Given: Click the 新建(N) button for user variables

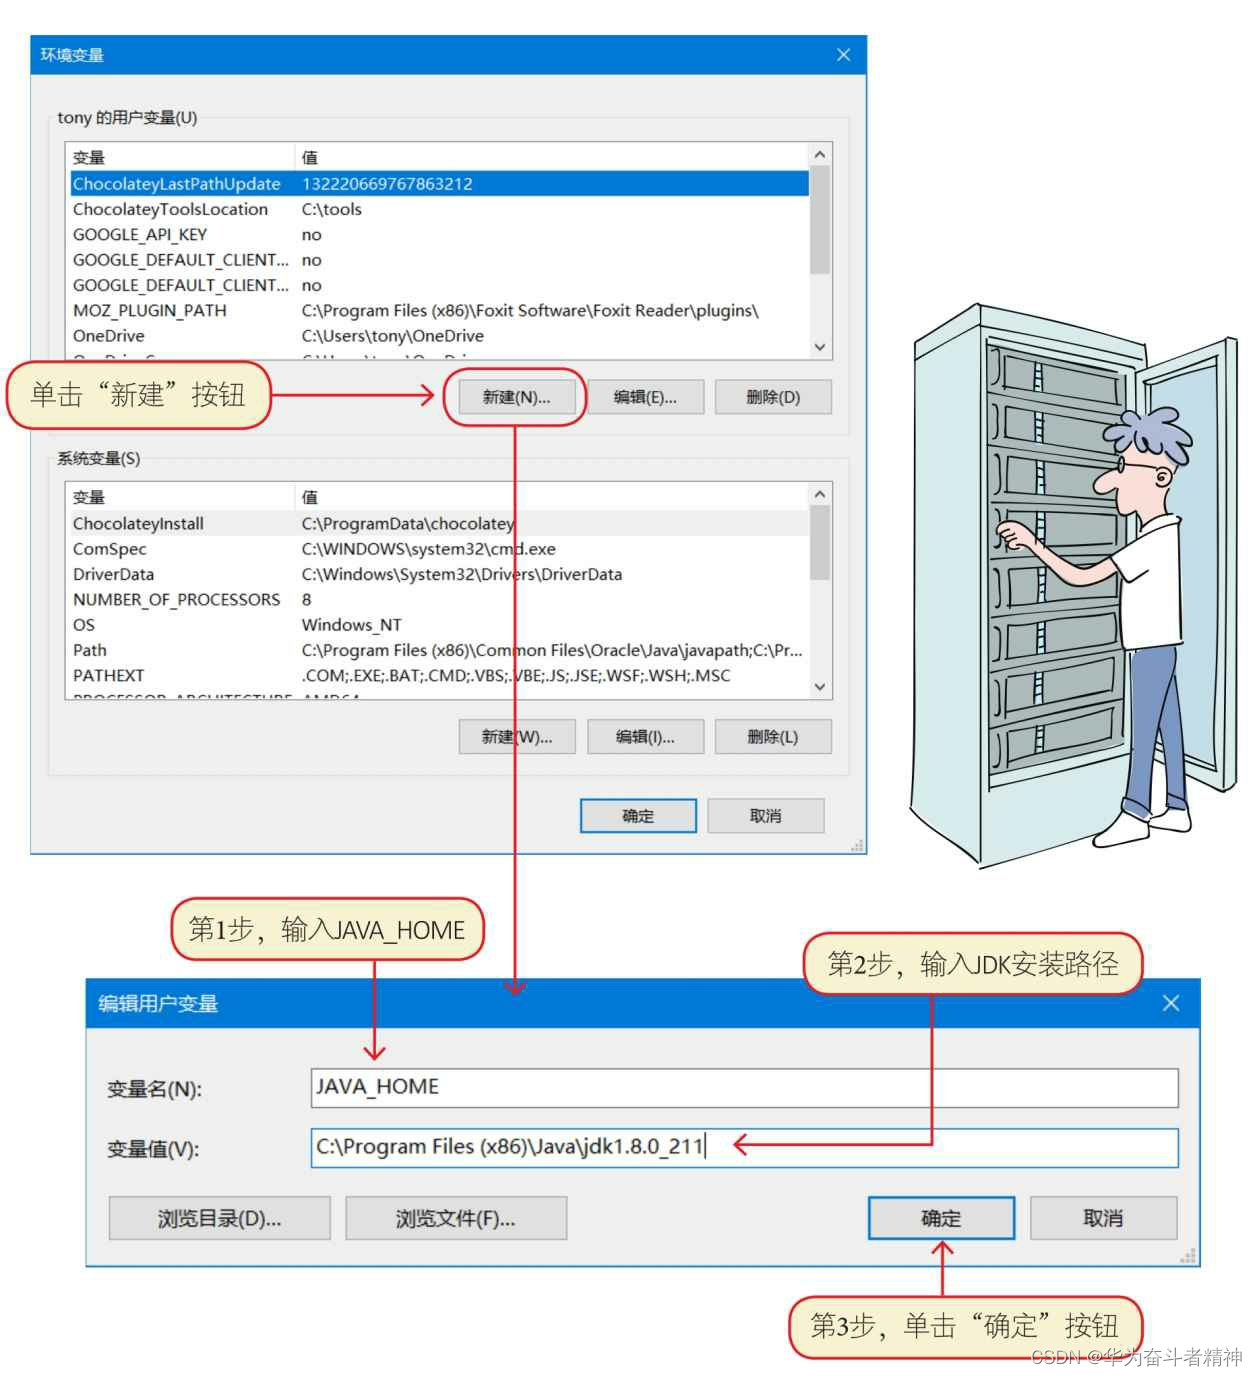Looking at the screenshot, I should coord(516,396).
